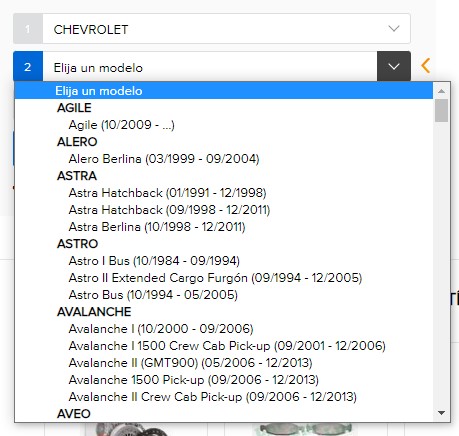Select the highlighted Elija un modelo option
This screenshot has width=459, height=436.
[224, 91]
